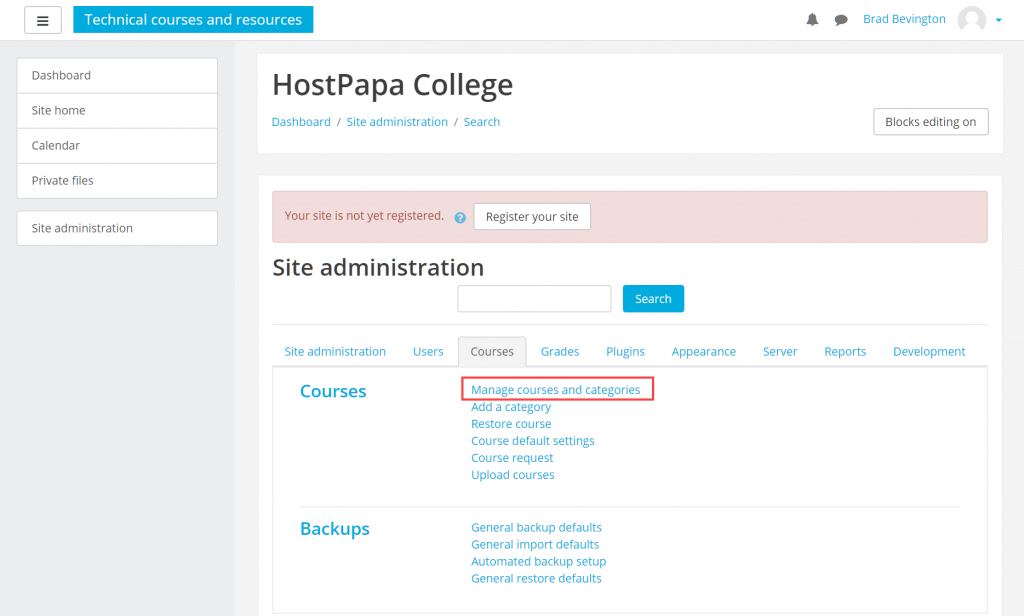The image size is (1024, 616).
Task: Select the Courses tab
Action: pyautogui.click(x=492, y=351)
